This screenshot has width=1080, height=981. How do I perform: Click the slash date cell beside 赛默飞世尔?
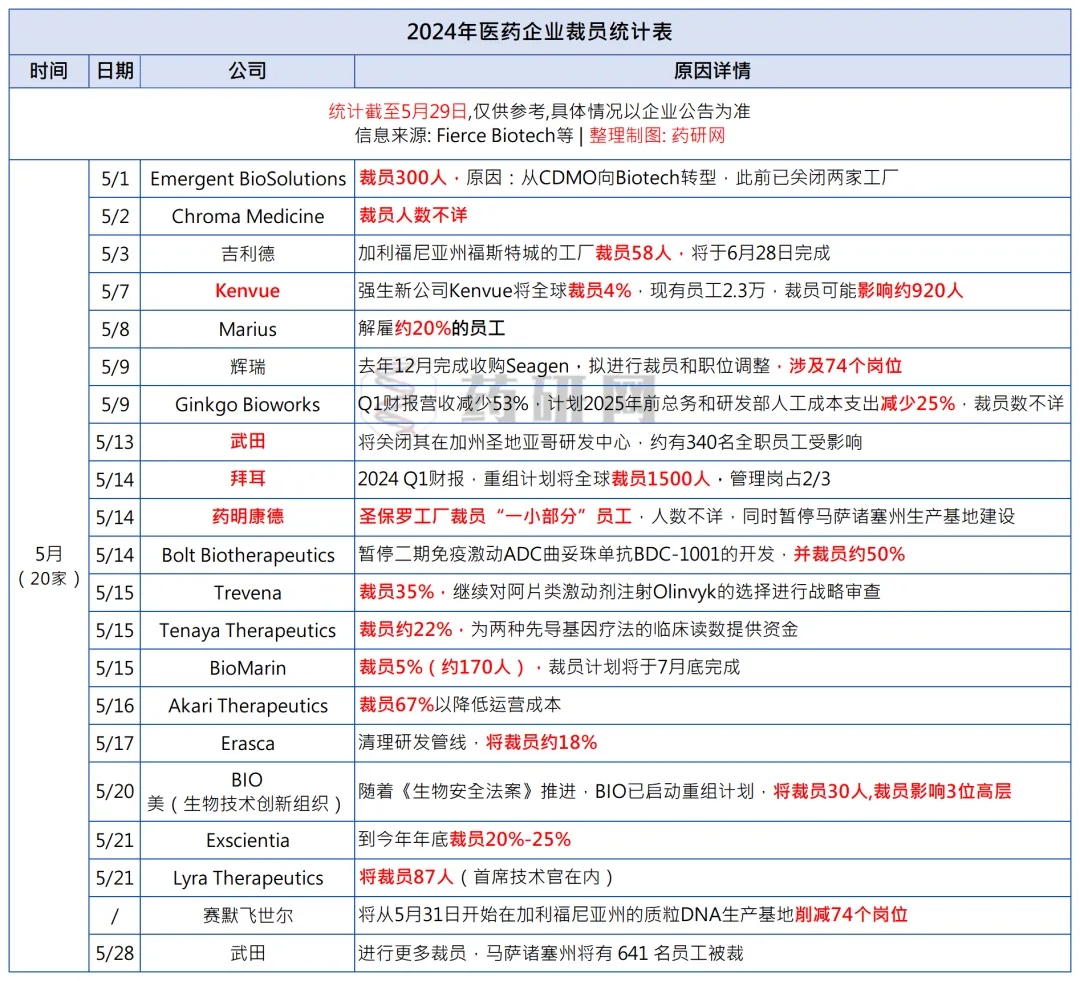(x=115, y=916)
